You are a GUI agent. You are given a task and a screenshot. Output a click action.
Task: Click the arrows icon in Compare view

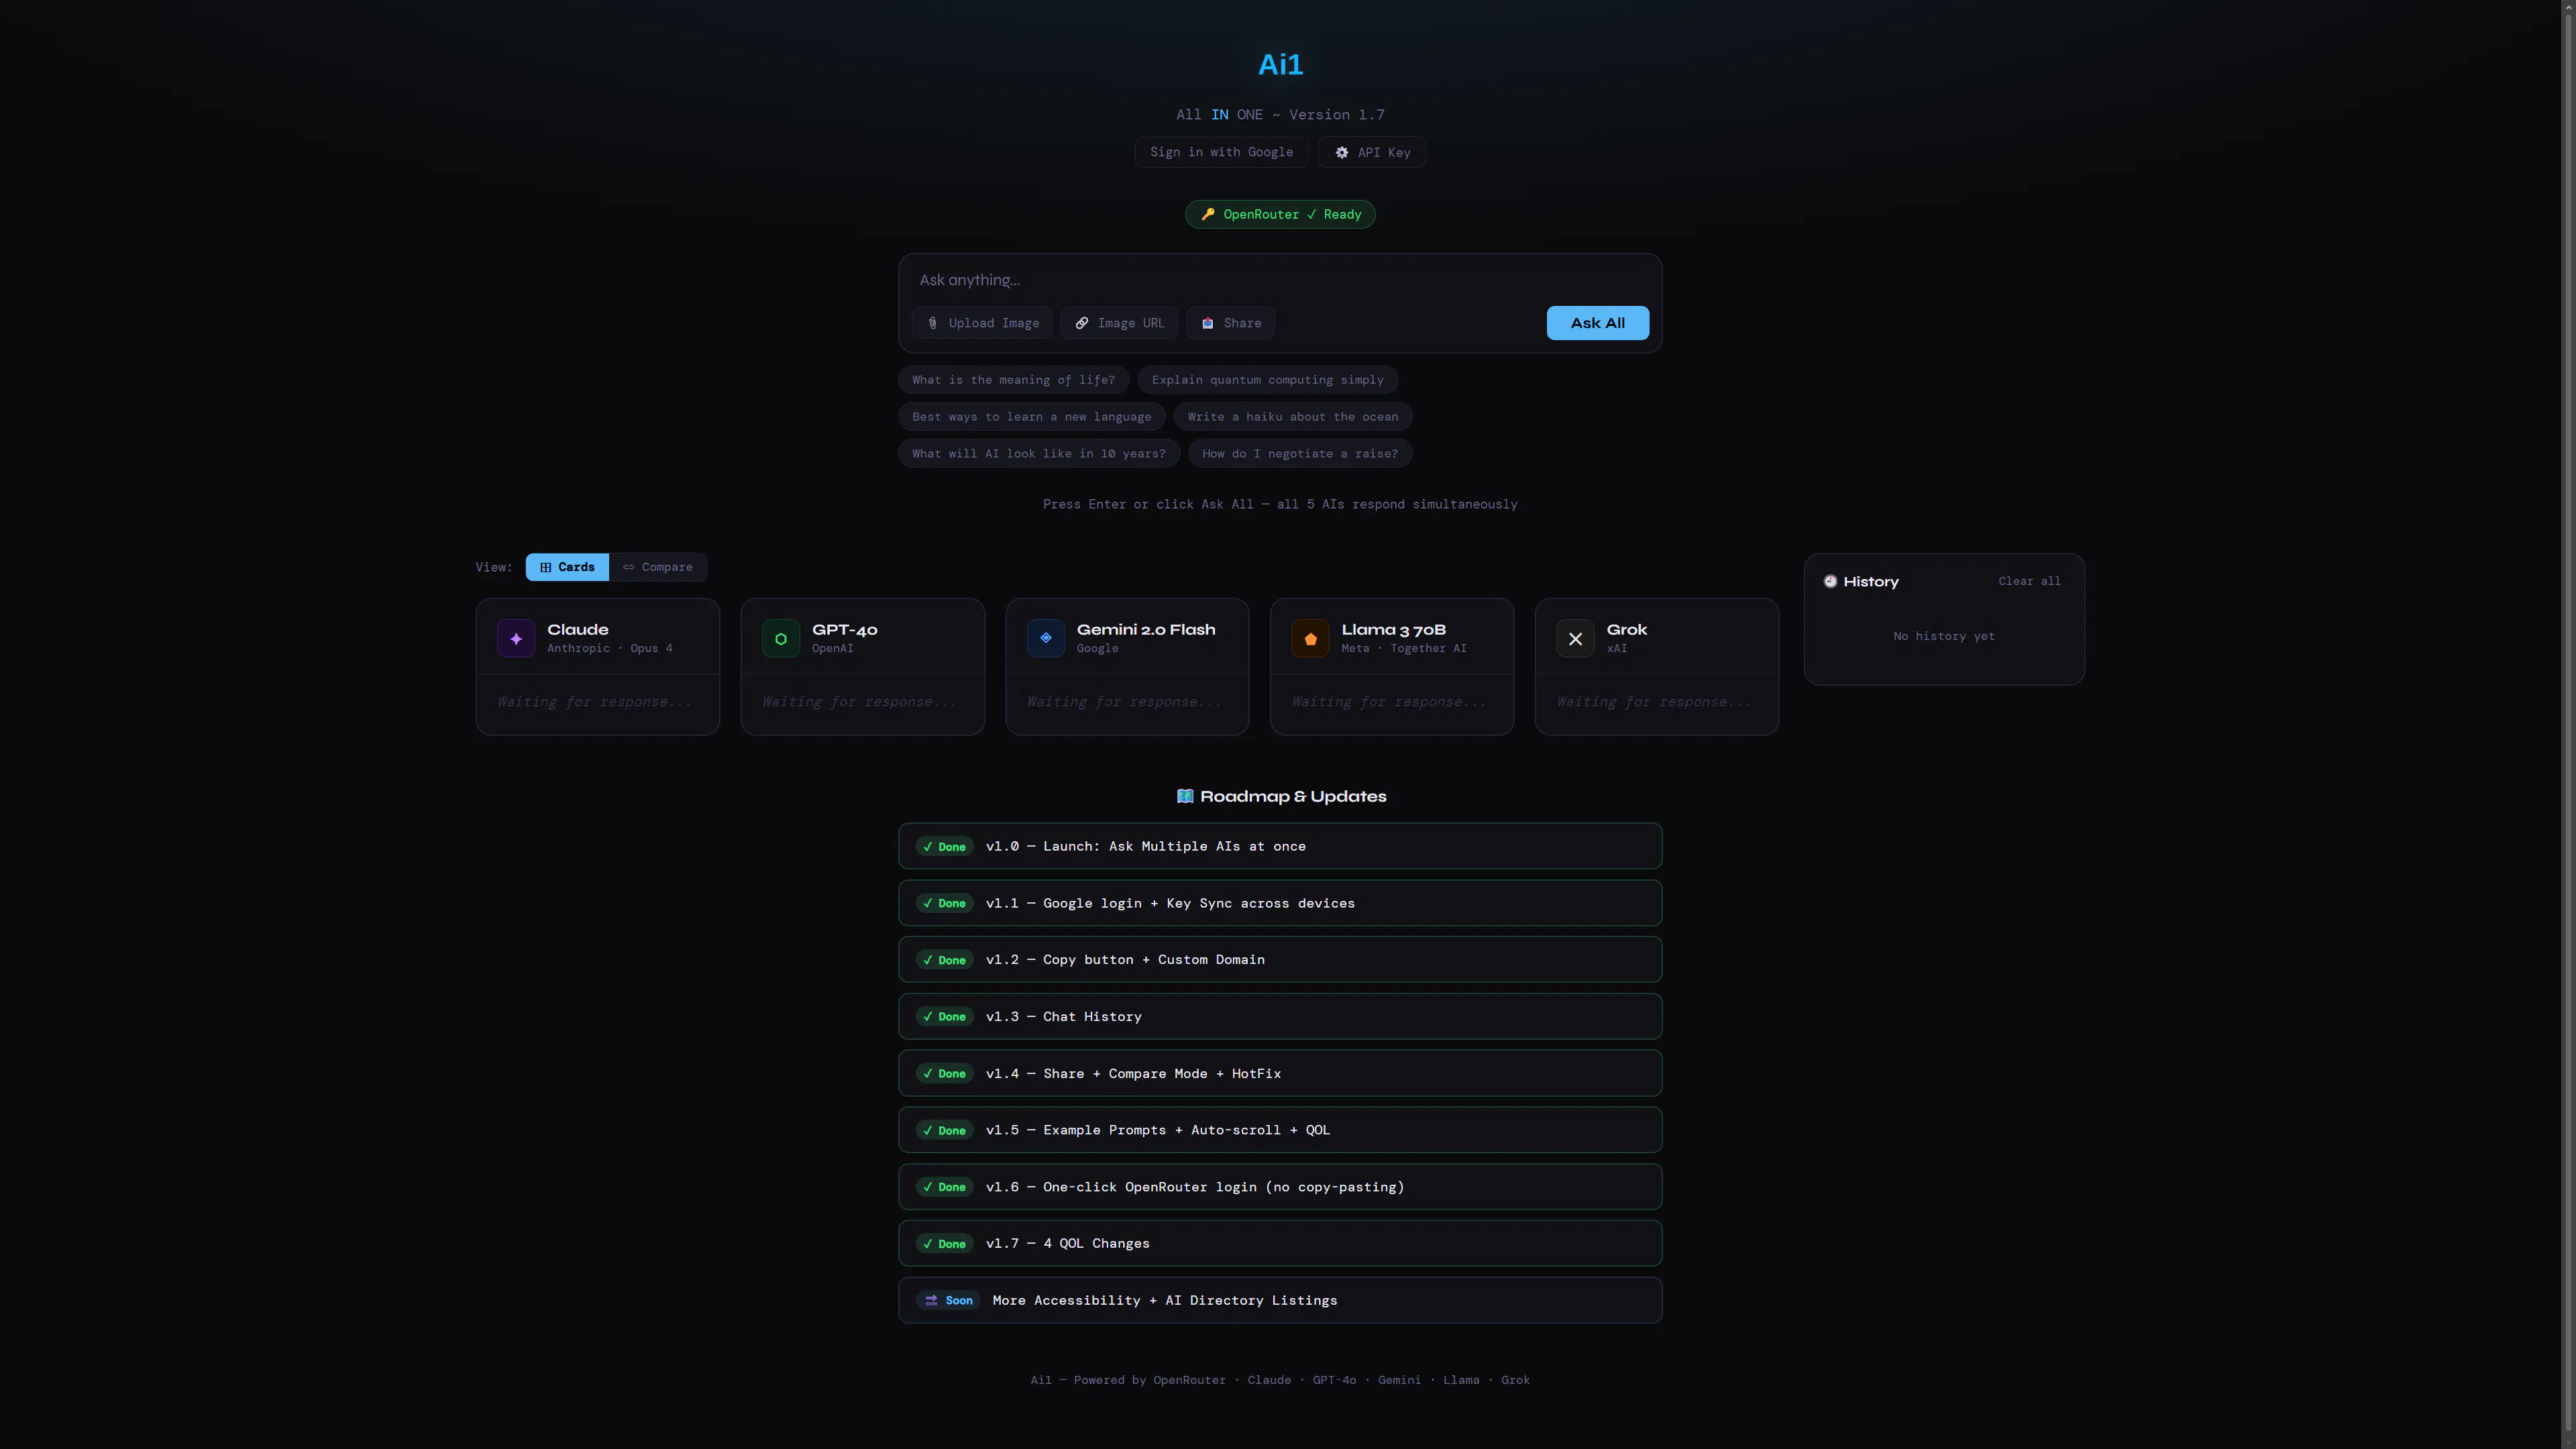coord(628,567)
